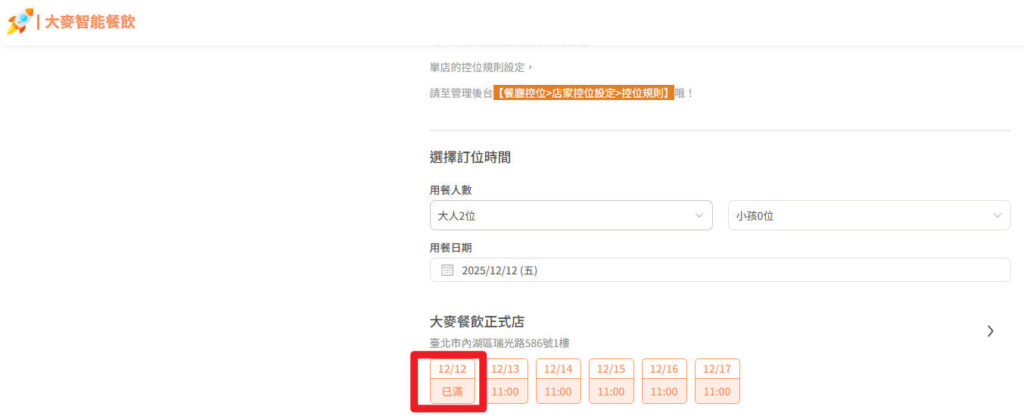Click the down arrow of 小孩0位 selector
Image resolution: width=1024 pixels, height=416 pixels.
997,216
